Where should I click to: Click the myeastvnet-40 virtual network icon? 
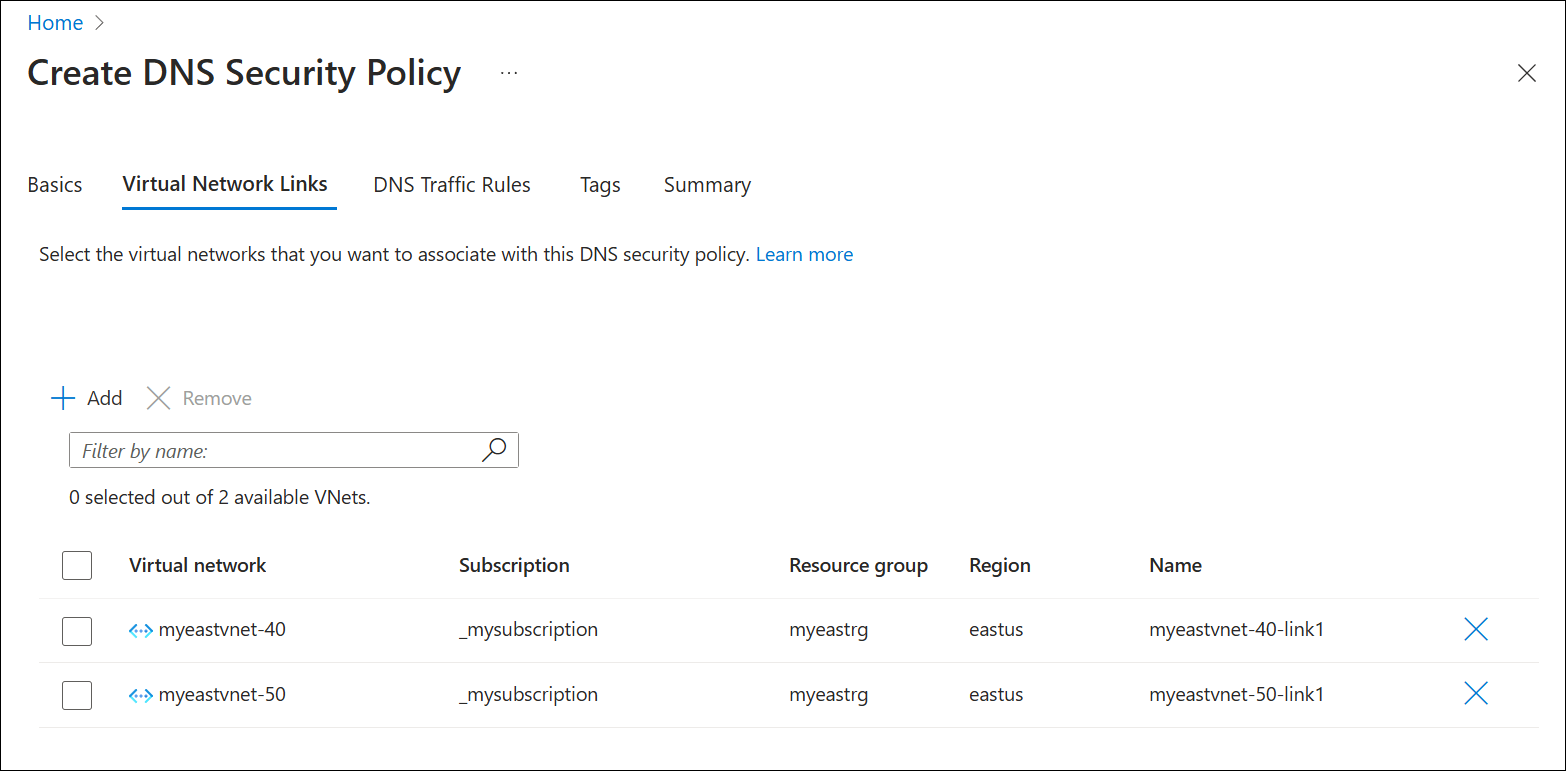[141, 630]
